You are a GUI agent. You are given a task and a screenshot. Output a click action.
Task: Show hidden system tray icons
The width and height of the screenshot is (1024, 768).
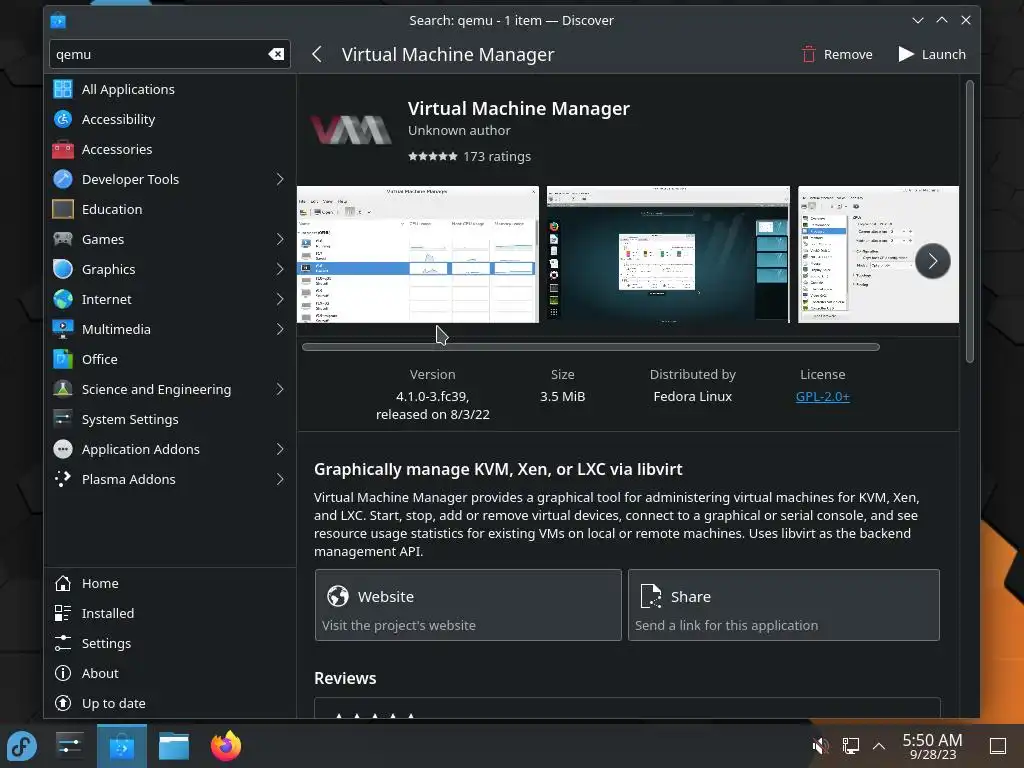pos(879,746)
